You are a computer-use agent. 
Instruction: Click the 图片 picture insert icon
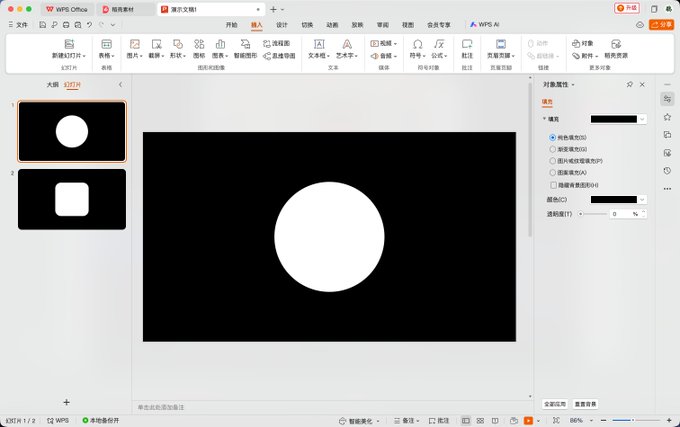pyautogui.click(x=134, y=44)
